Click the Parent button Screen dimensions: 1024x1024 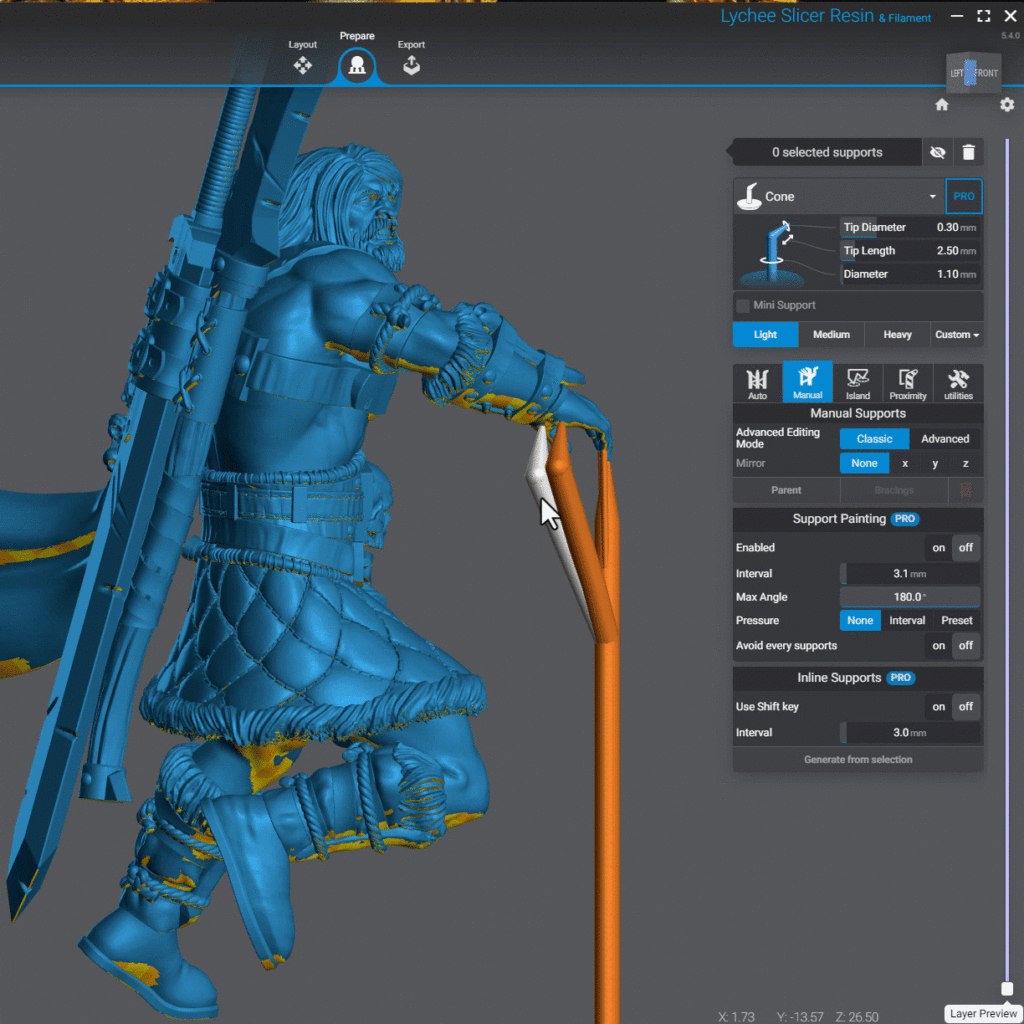786,490
